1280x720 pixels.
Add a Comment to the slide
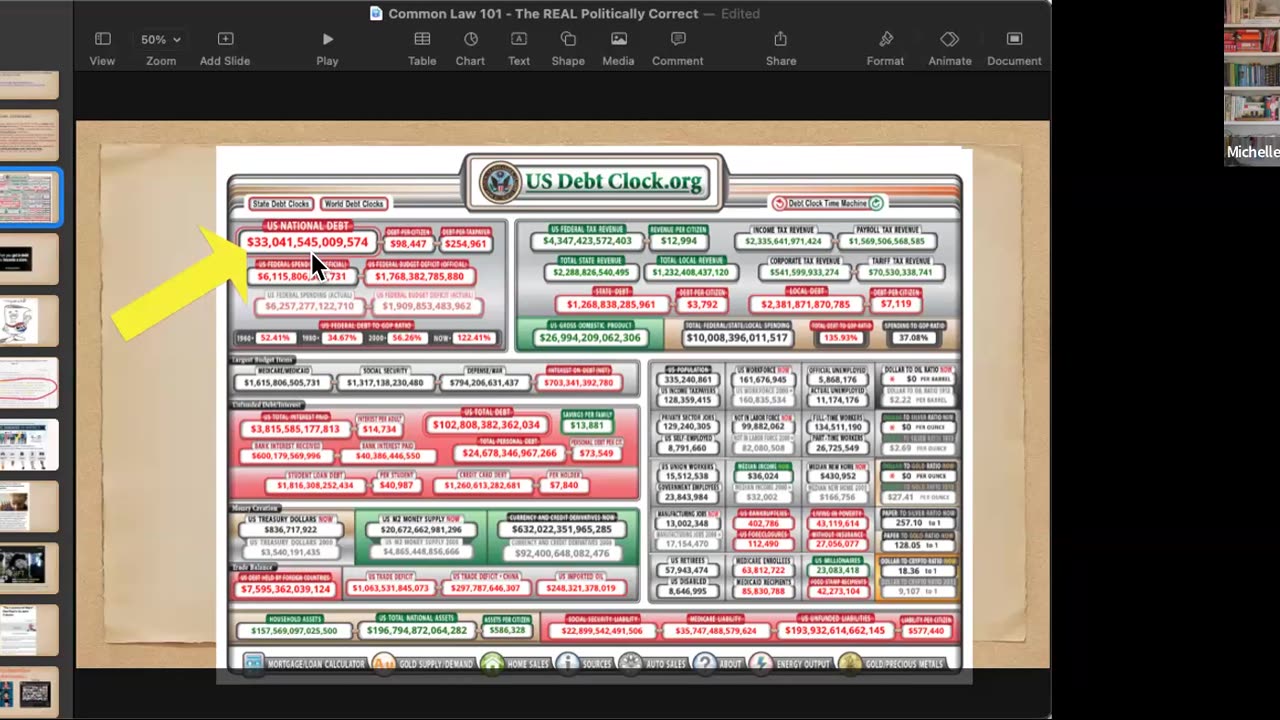678,48
